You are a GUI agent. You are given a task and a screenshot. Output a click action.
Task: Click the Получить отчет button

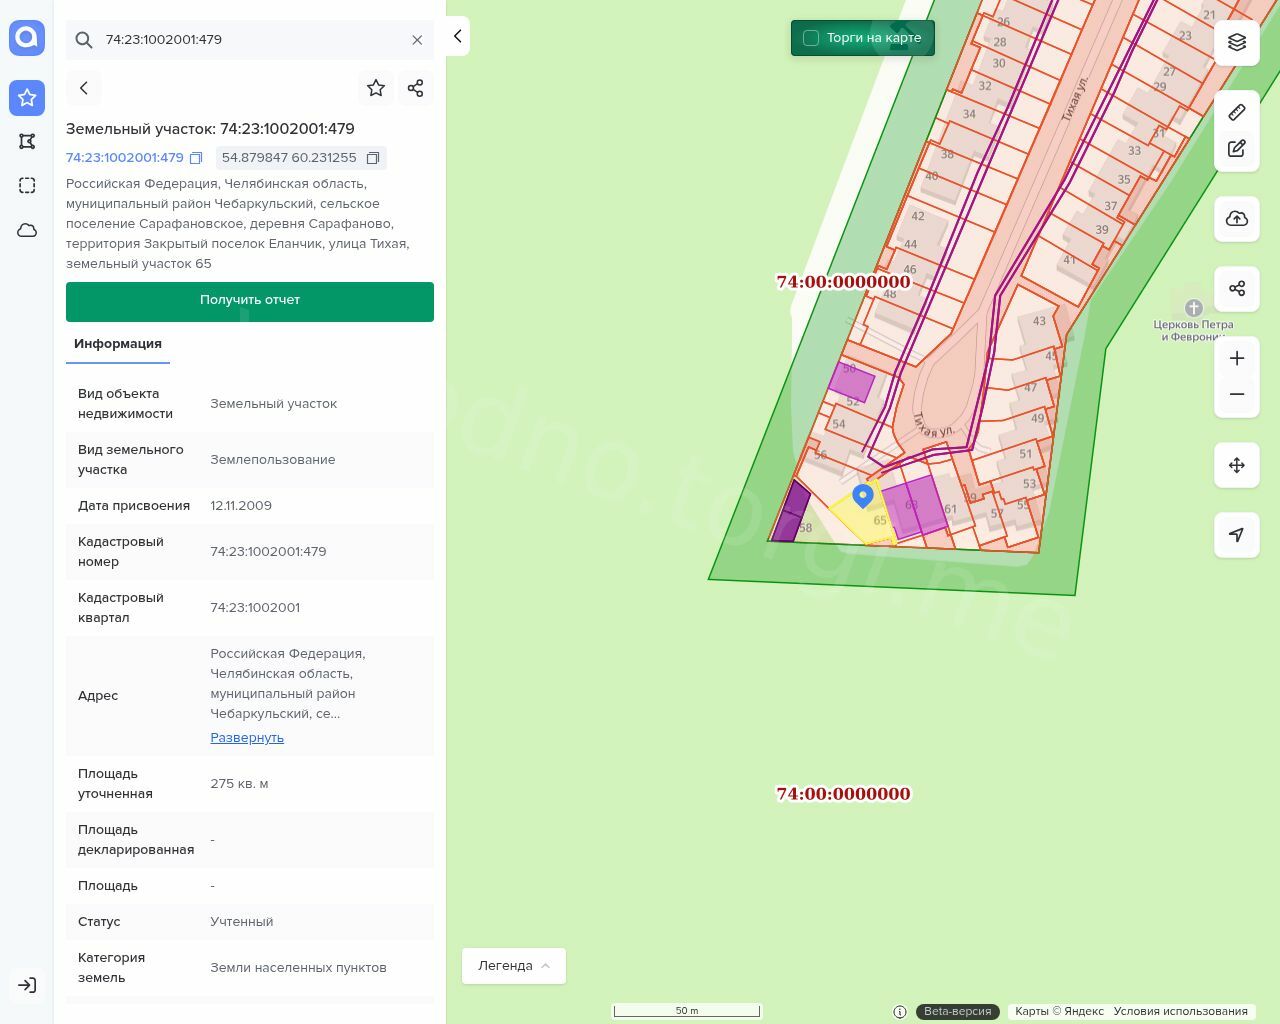(250, 301)
